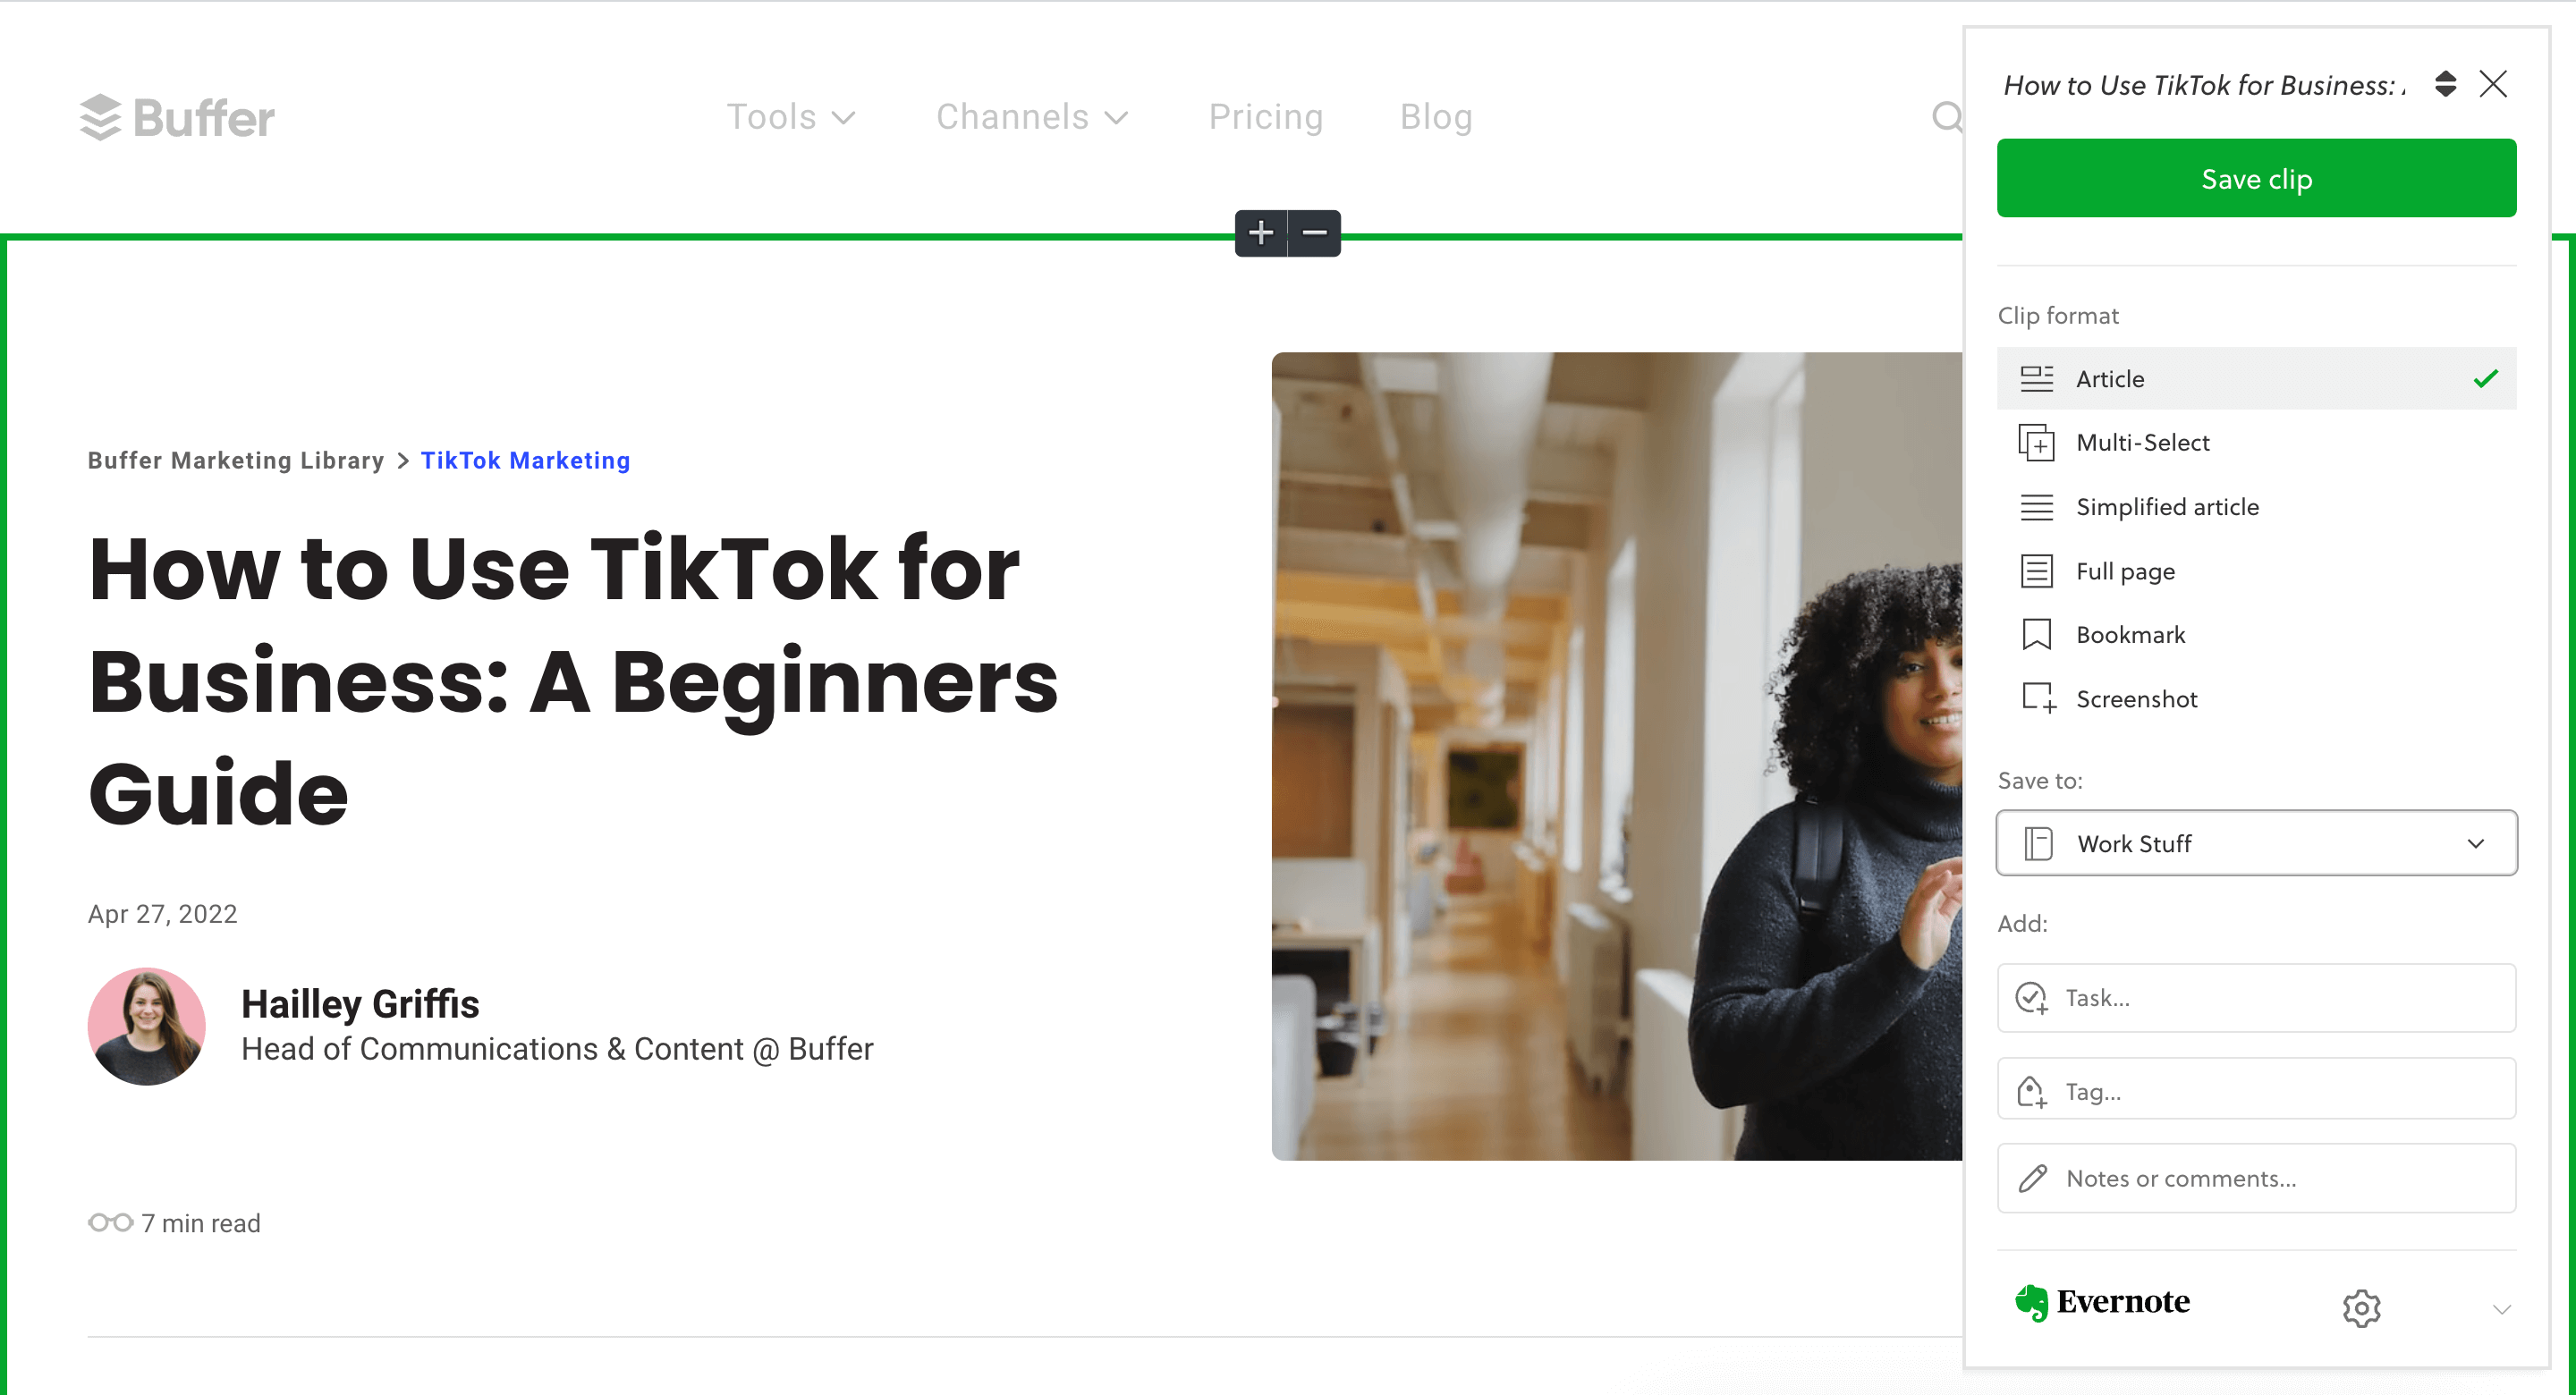Click the green Save clip button
2576x1395 pixels.
click(x=2257, y=179)
